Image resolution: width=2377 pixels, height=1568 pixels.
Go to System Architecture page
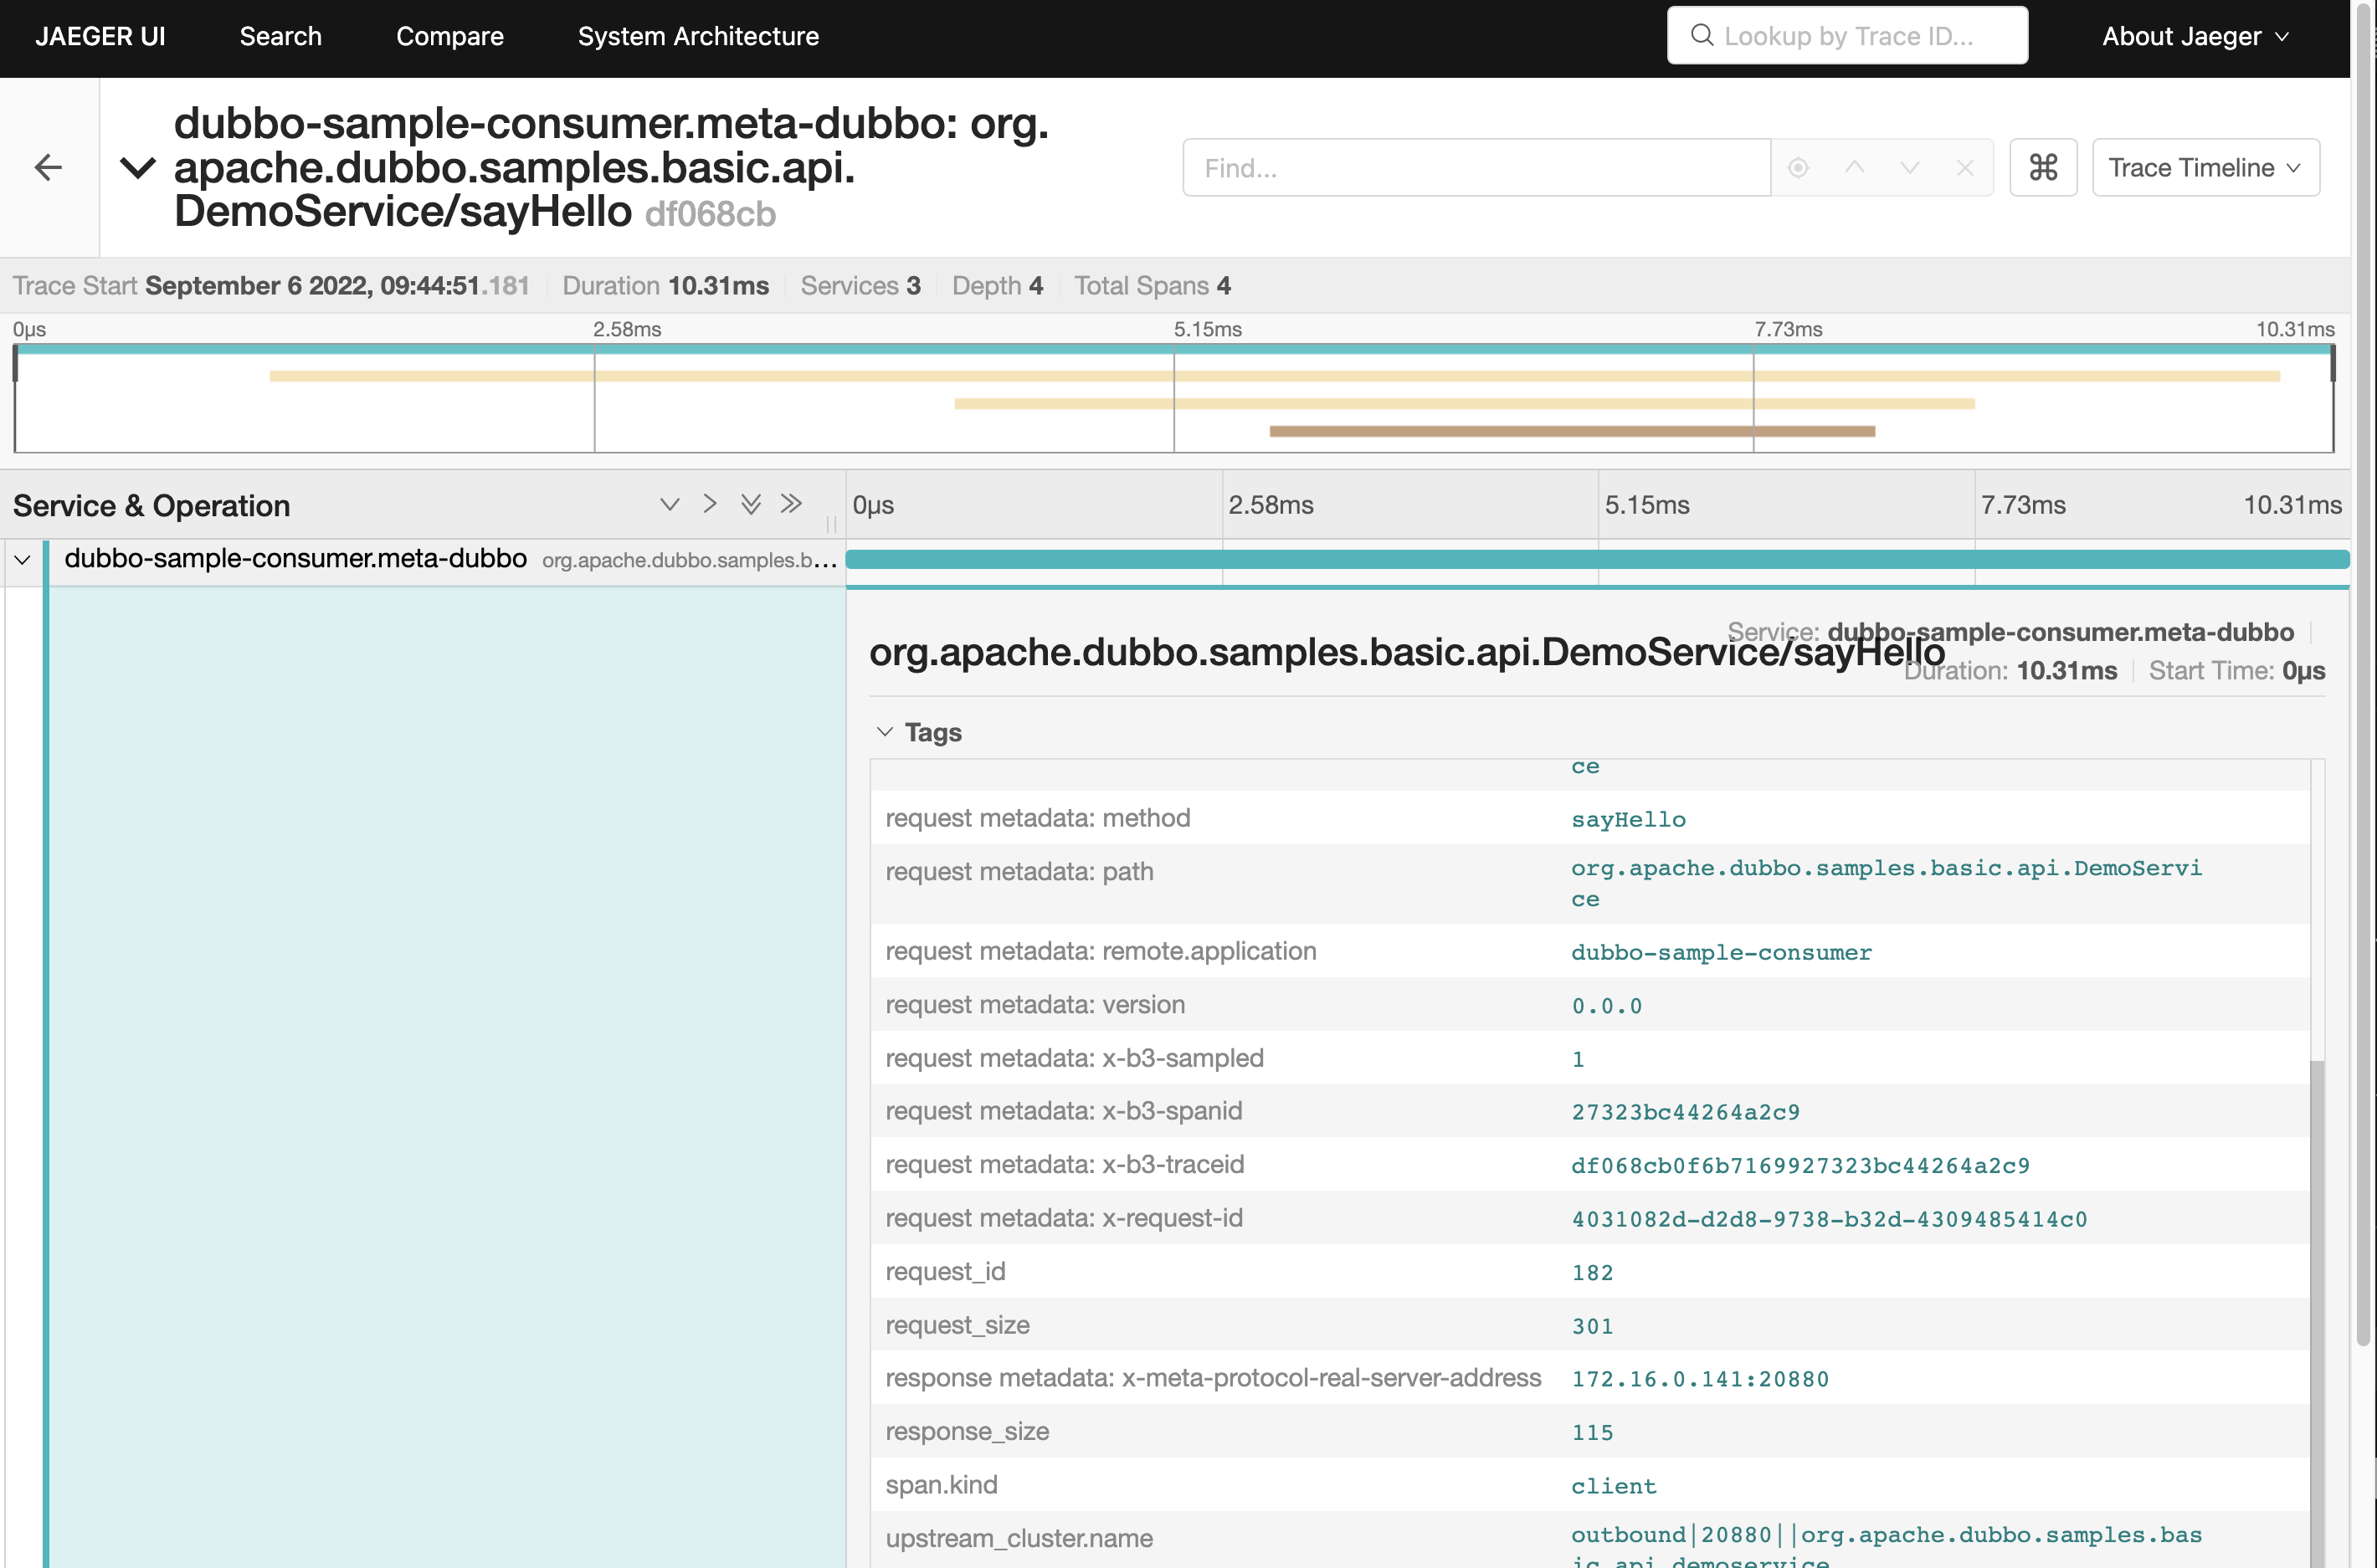pyautogui.click(x=697, y=36)
